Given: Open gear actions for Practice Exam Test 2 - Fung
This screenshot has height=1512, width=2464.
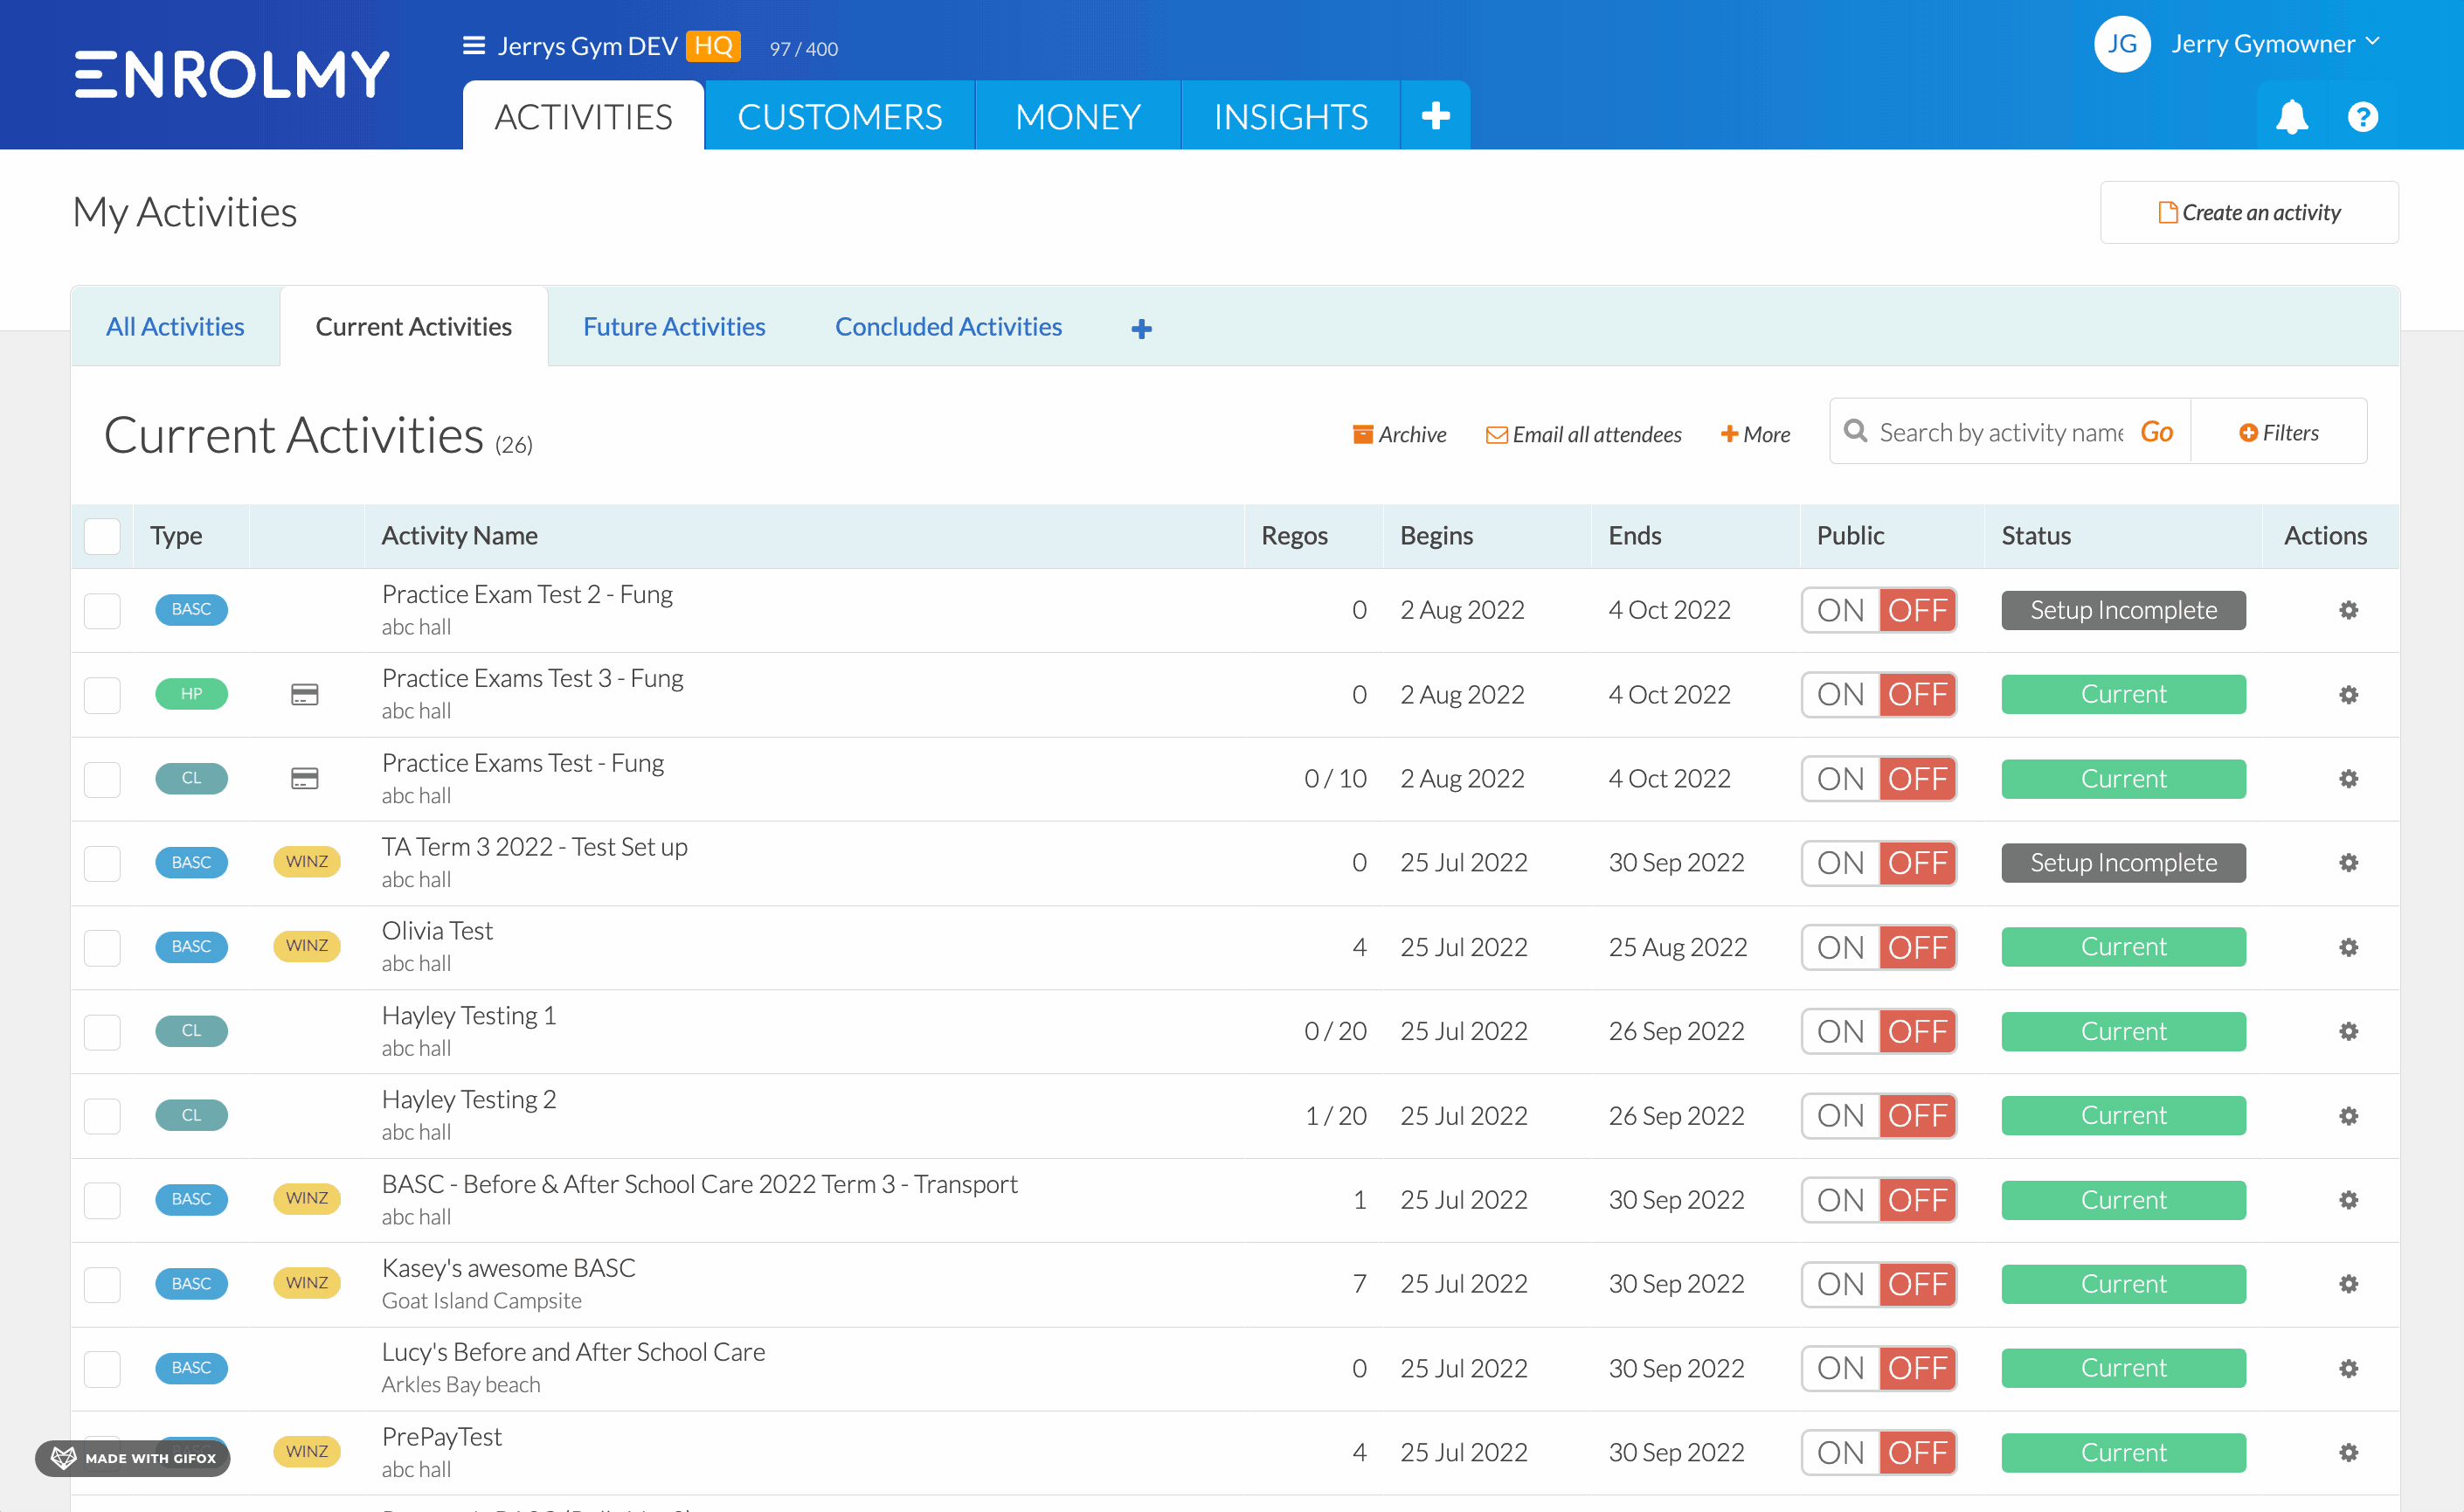Looking at the screenshot, I should point(2348,610).
